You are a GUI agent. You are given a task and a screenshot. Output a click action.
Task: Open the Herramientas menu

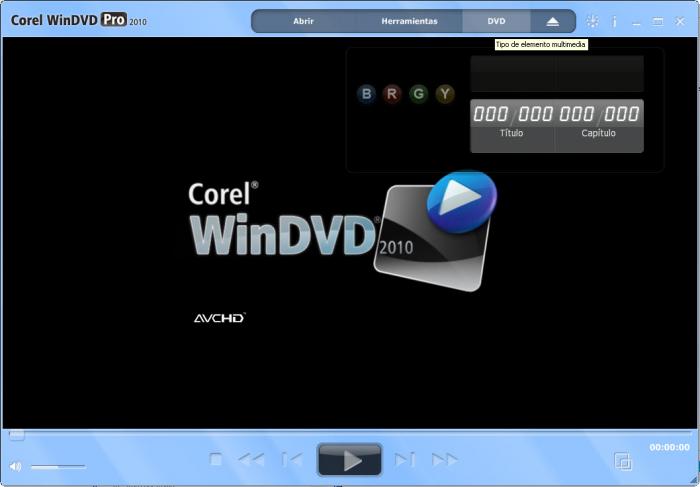409,21
